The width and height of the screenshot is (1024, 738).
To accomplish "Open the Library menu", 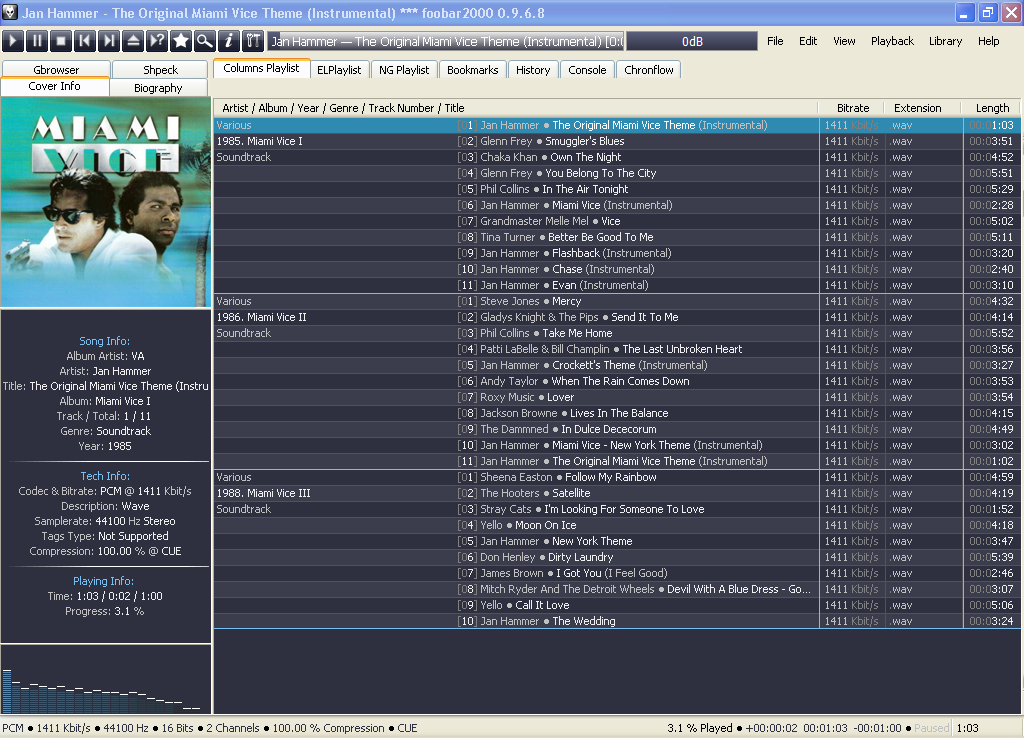I will point(945,41).
